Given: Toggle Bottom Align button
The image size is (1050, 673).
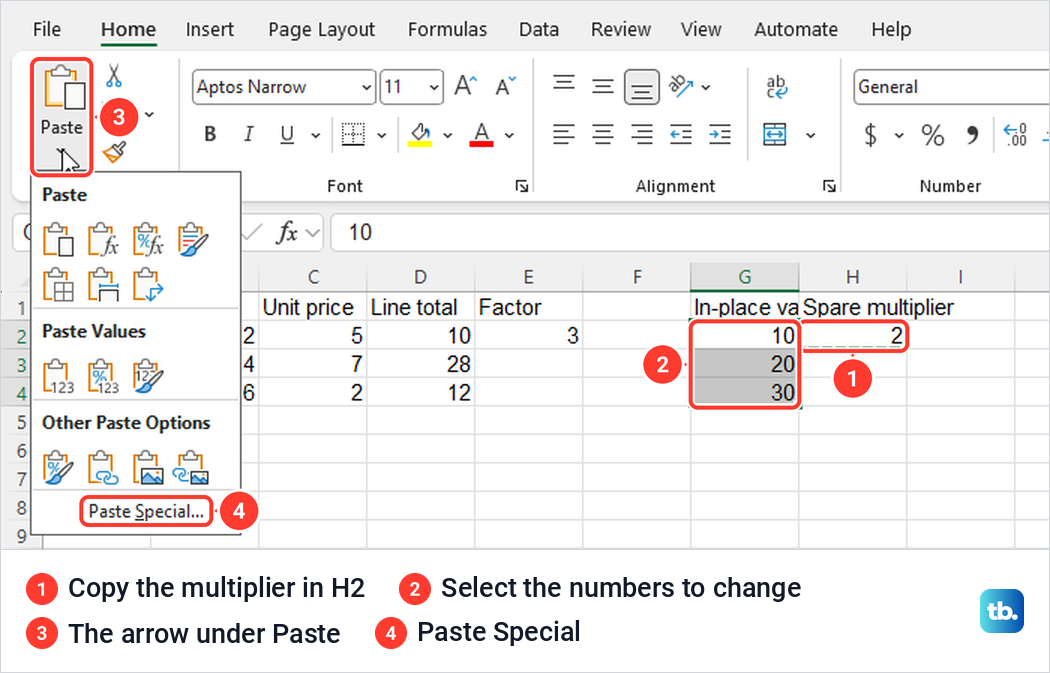Looking at the screenshot, I should tap(642, 88).
